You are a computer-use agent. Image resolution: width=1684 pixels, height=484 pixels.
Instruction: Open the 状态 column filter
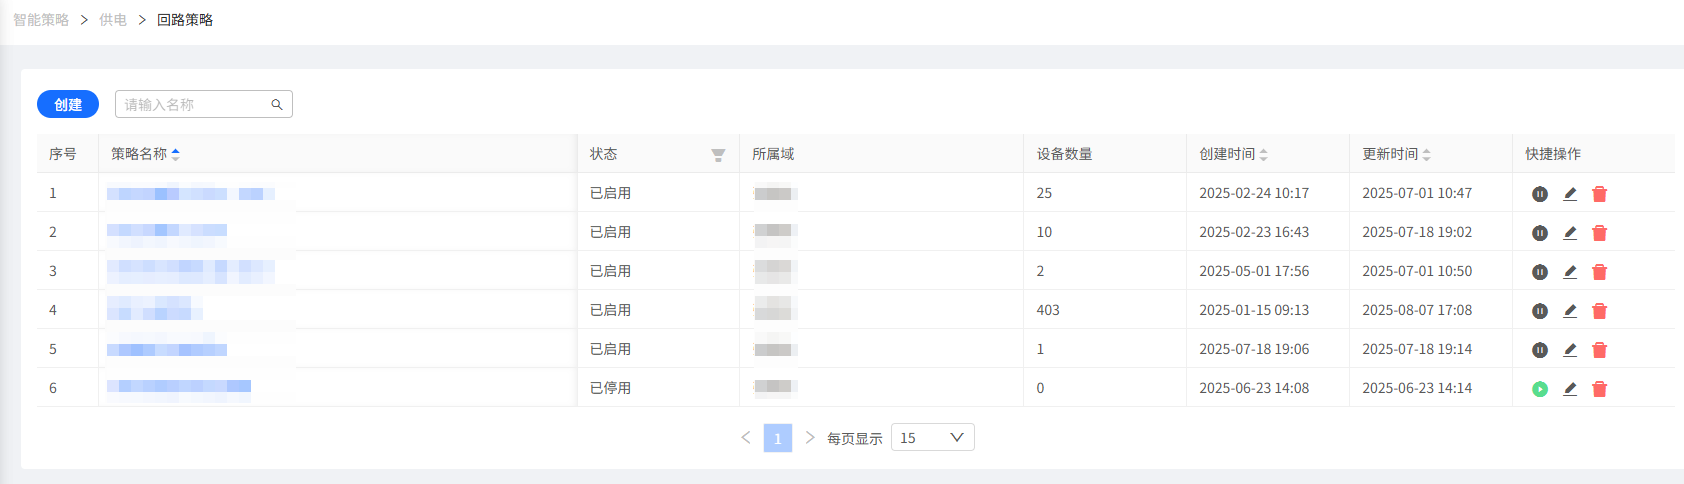tap(718, 155)
